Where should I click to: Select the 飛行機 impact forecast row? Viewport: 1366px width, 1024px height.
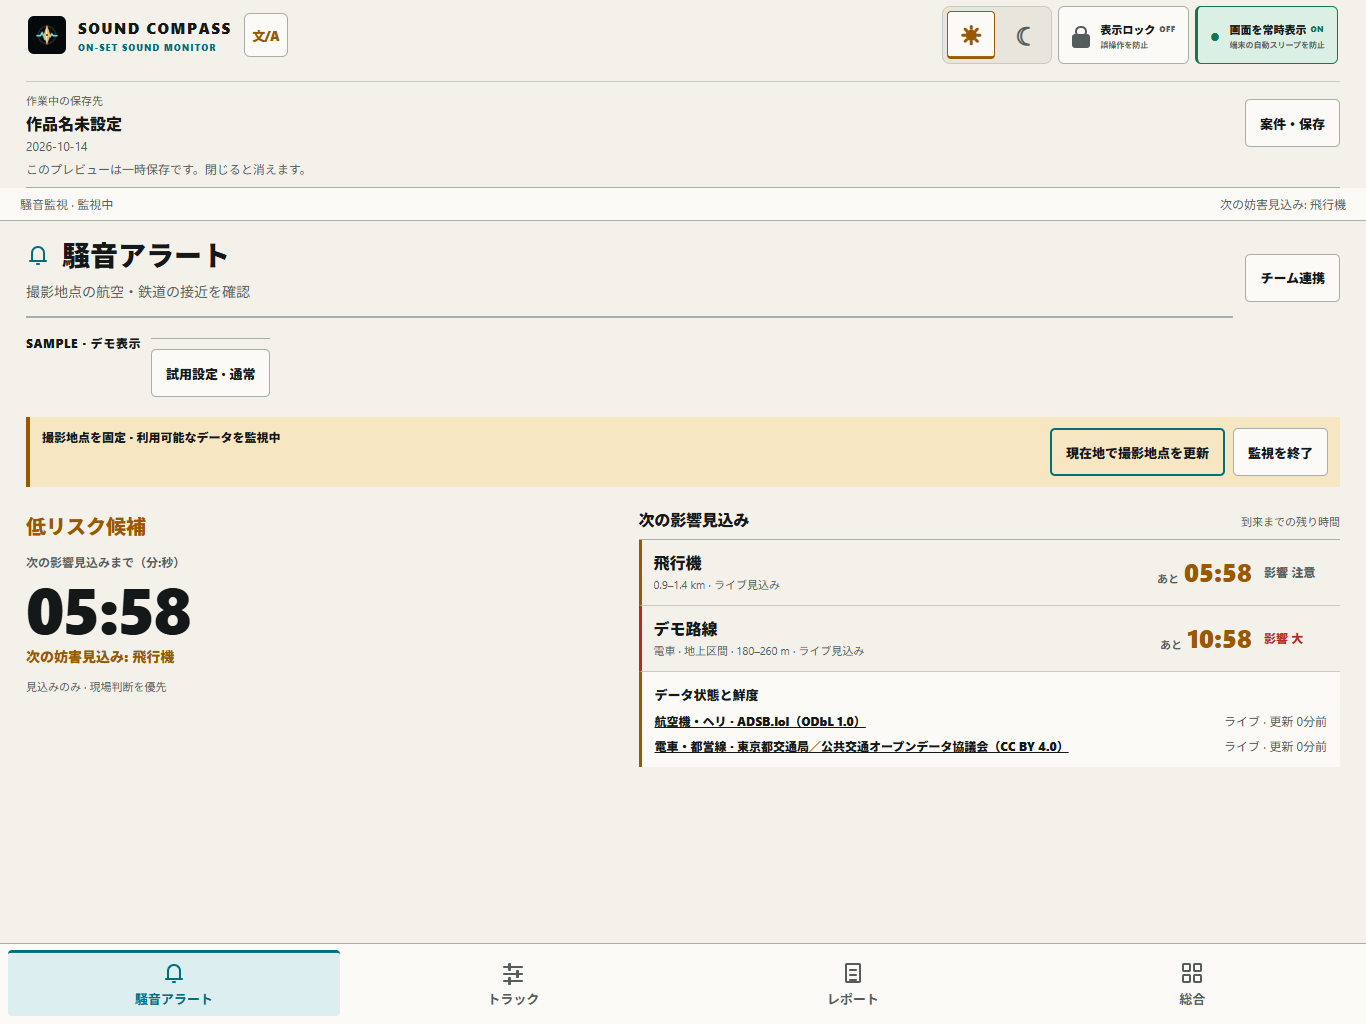(x=989, y=572)
